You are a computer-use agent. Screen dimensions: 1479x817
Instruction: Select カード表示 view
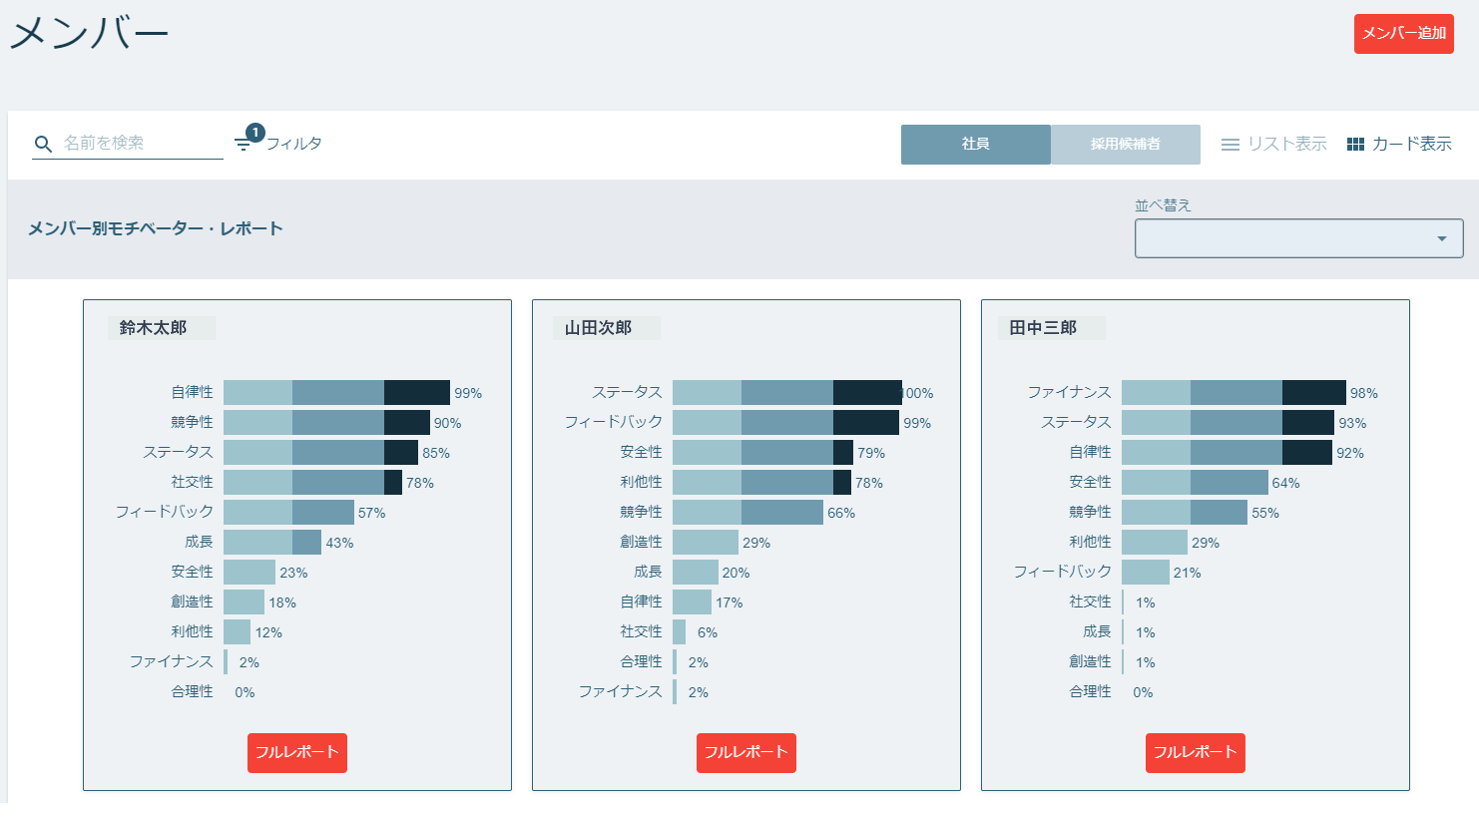click(x=1399, y=144)
